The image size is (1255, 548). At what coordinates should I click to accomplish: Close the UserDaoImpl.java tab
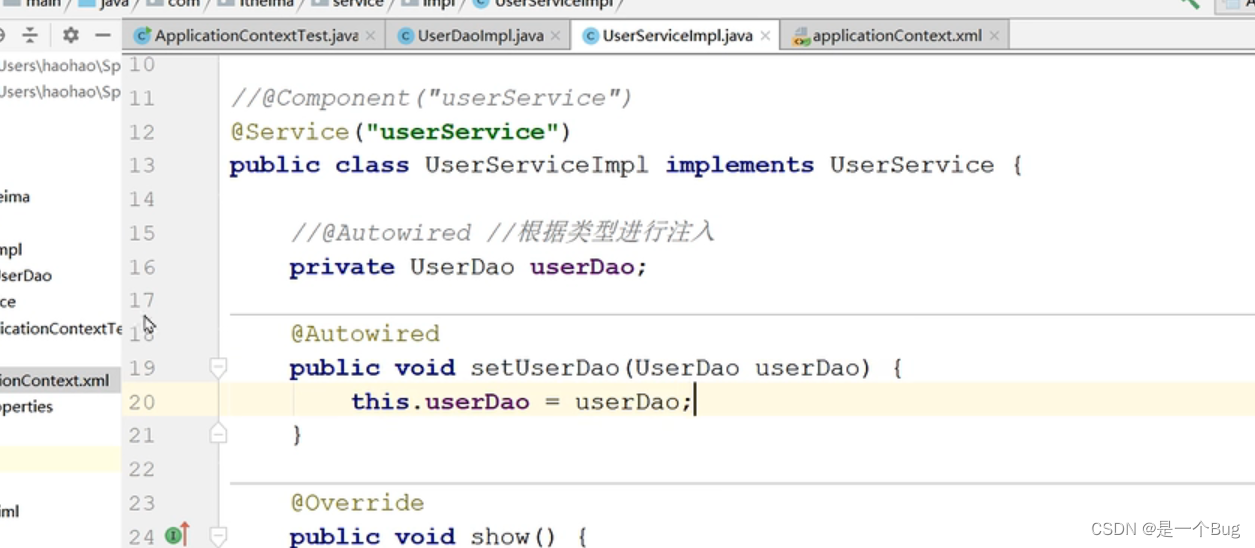pyautogui.click(x=555, y=36)
